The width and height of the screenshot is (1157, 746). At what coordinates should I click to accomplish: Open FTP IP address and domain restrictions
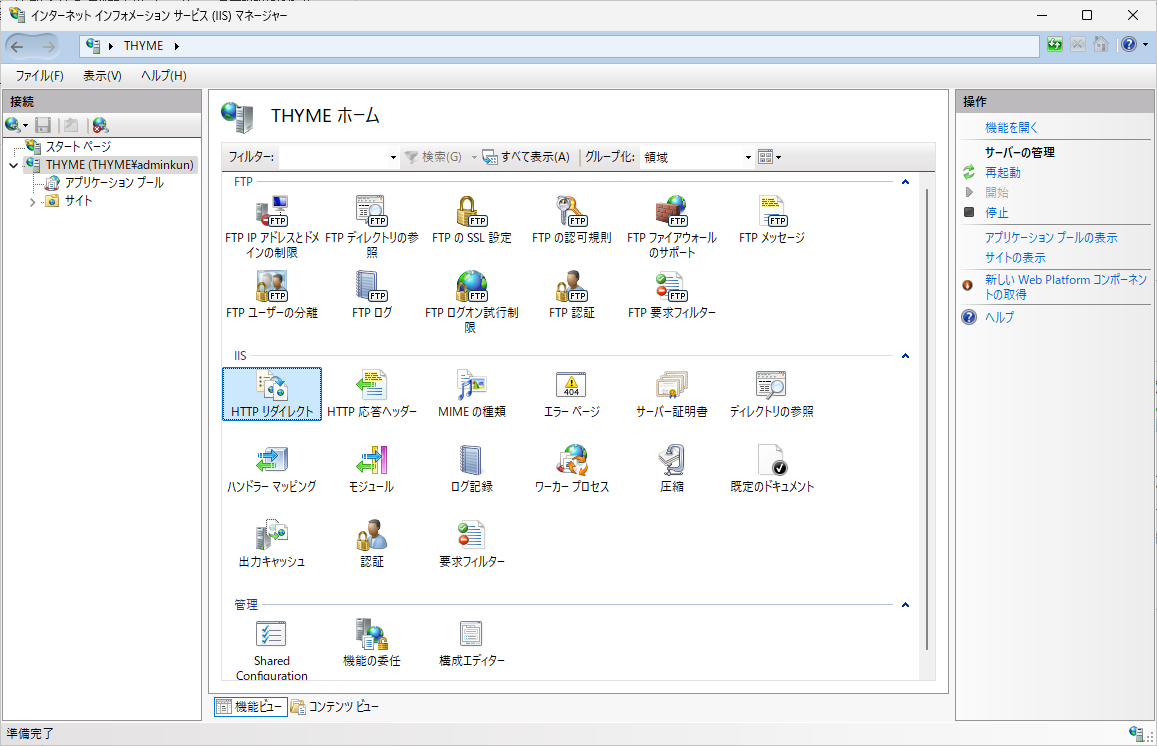point(272,227)
